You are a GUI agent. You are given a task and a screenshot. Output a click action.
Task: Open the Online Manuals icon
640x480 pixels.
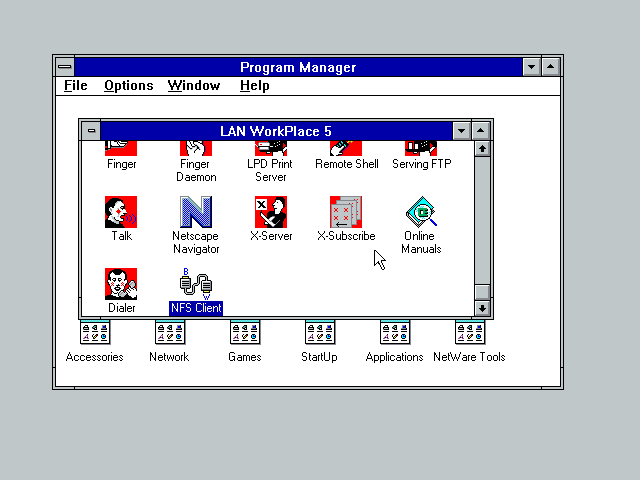click(x=421, y=212)
